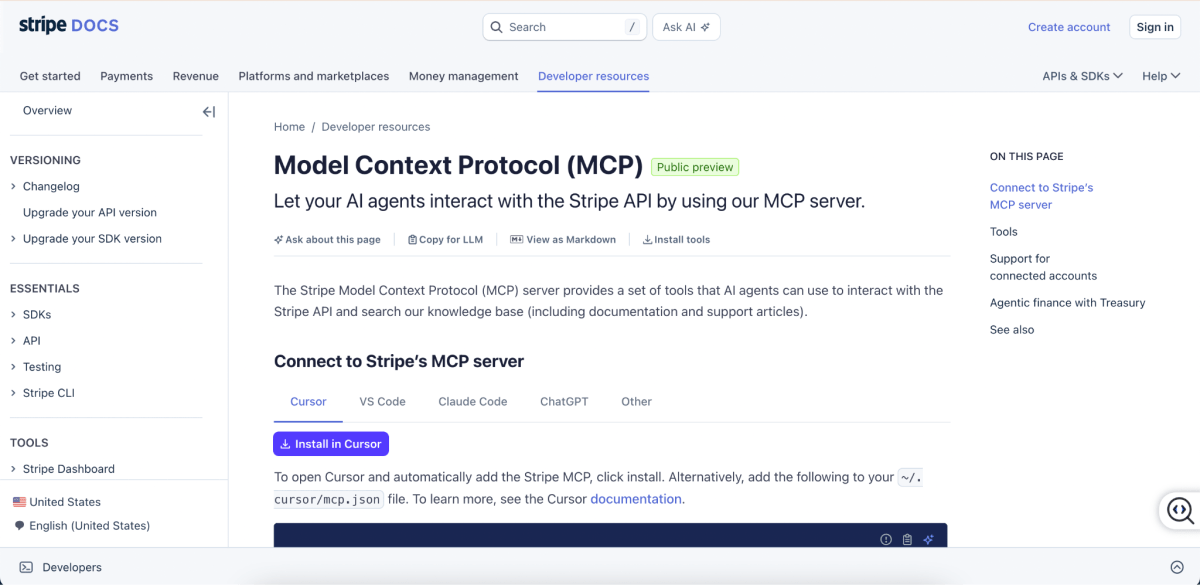
Task: Focus the Search input field
Action: [565, 27]
